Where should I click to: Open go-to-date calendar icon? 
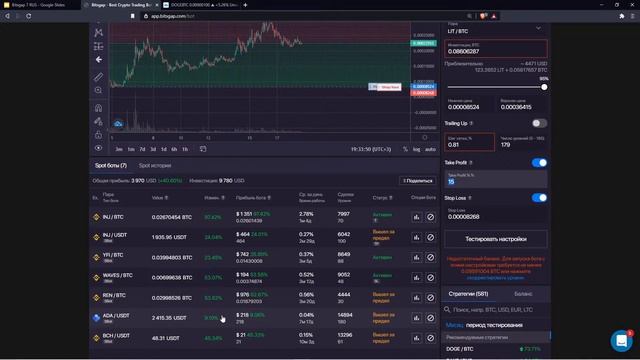tap(203, 149)
